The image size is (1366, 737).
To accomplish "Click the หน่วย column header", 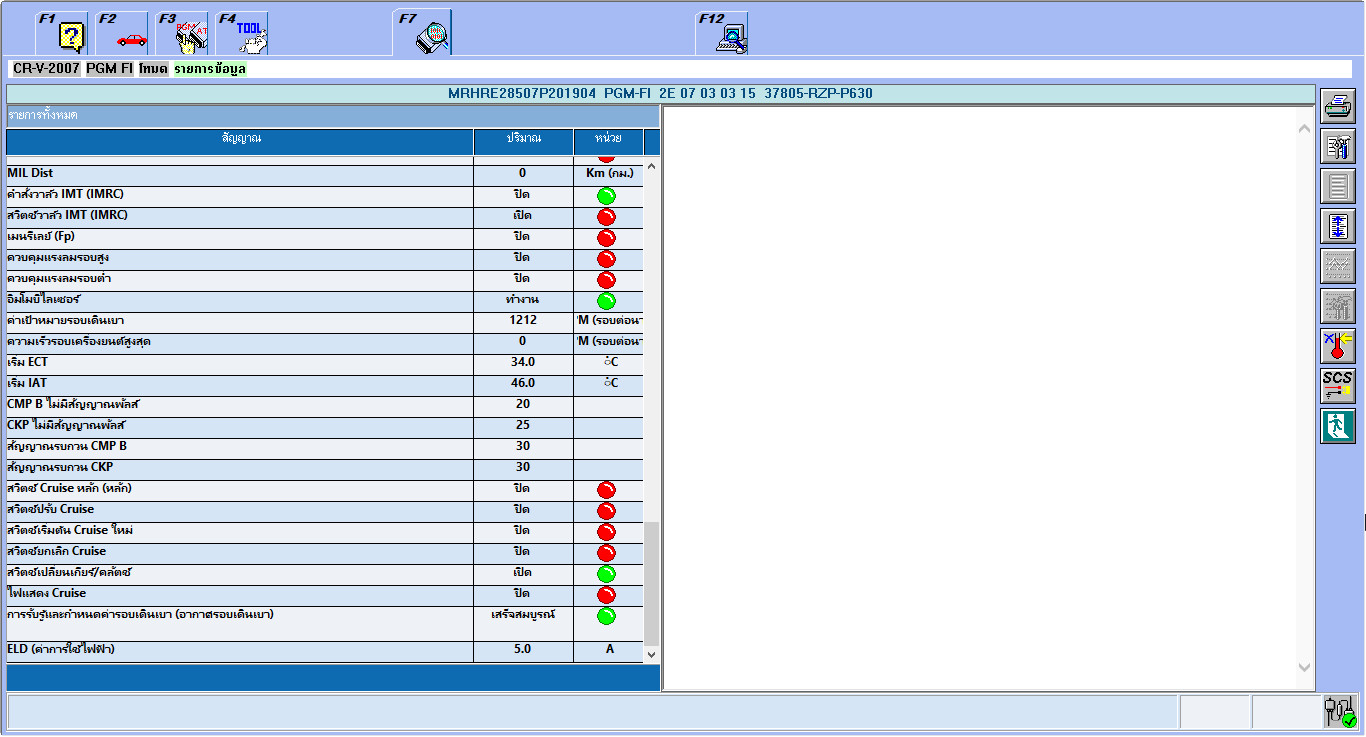I will (x=609, y=141).
